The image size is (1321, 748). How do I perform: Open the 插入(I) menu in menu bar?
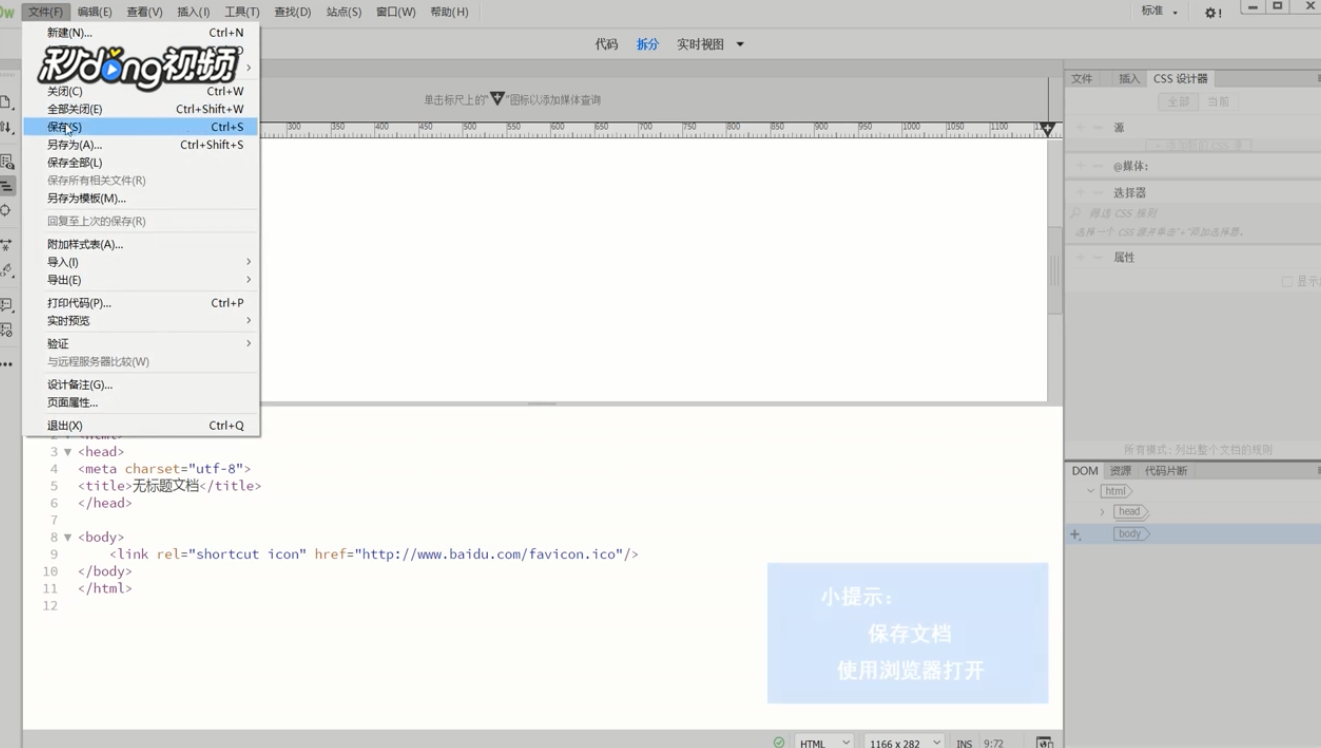click(193, 12)
